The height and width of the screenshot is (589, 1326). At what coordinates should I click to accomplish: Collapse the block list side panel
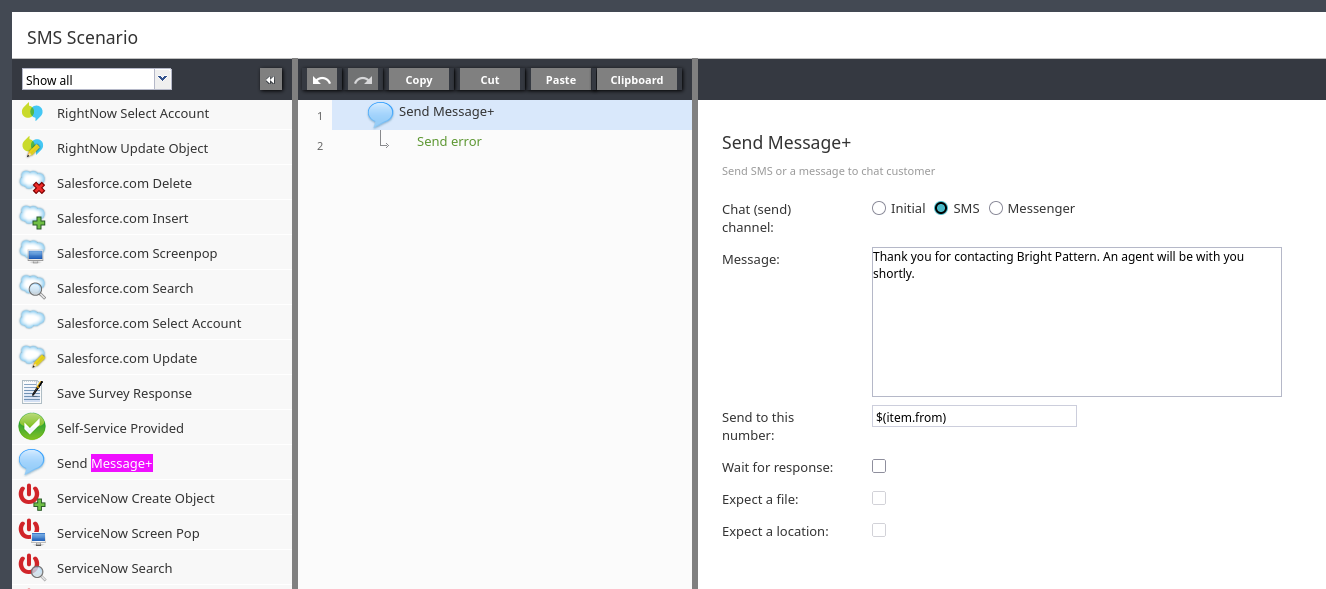click(x=270, y=80)
